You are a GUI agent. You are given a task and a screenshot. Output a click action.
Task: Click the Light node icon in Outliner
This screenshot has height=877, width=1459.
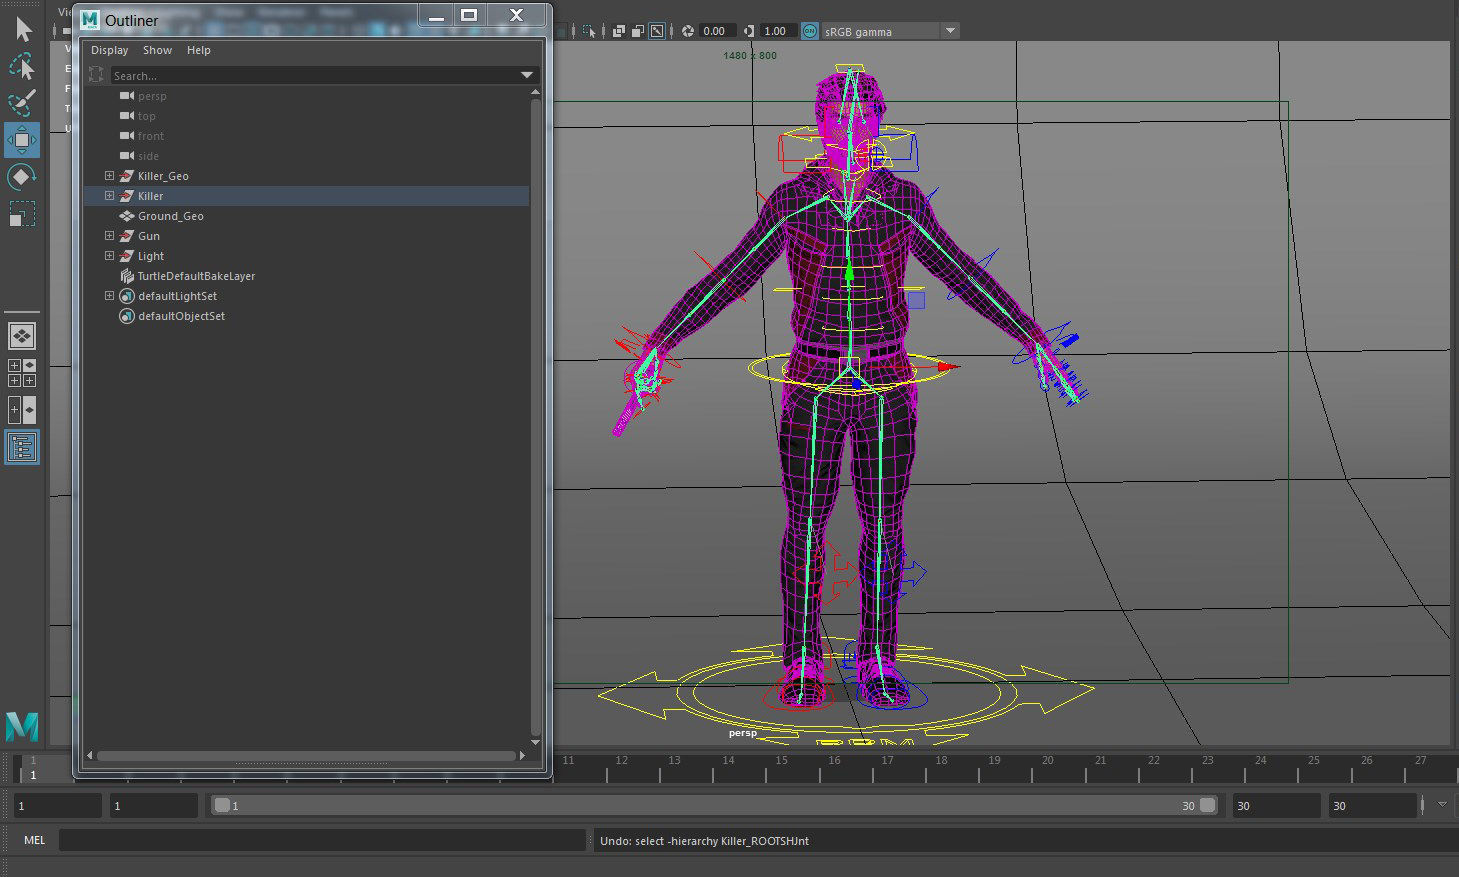[x=126, y=256]
